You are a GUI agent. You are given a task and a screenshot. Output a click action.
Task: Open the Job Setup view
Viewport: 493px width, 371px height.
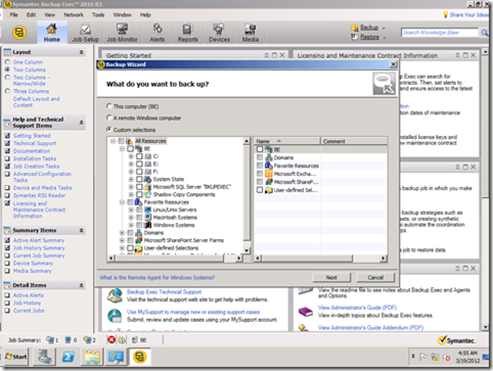85,33
